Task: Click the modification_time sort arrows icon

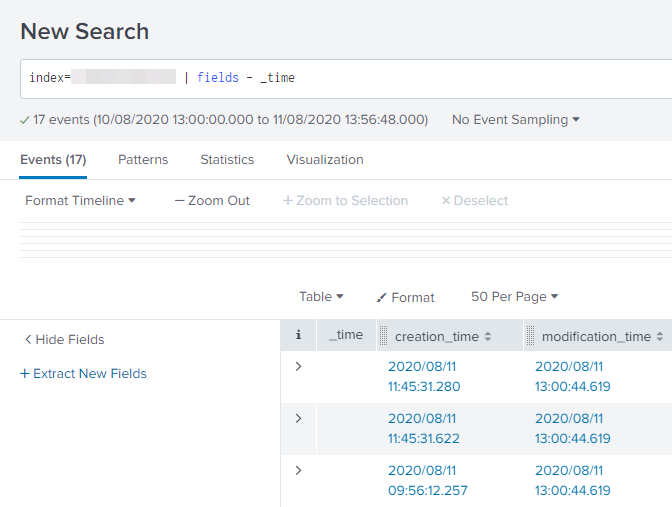Action: point(660,337)
